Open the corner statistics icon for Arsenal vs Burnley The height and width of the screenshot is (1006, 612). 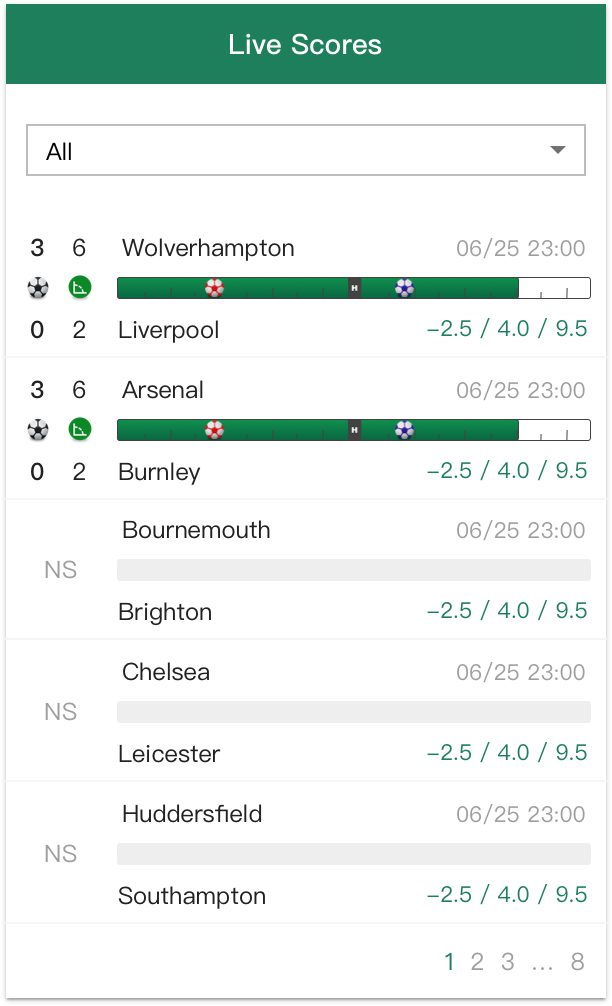click(x=79, y=429)
